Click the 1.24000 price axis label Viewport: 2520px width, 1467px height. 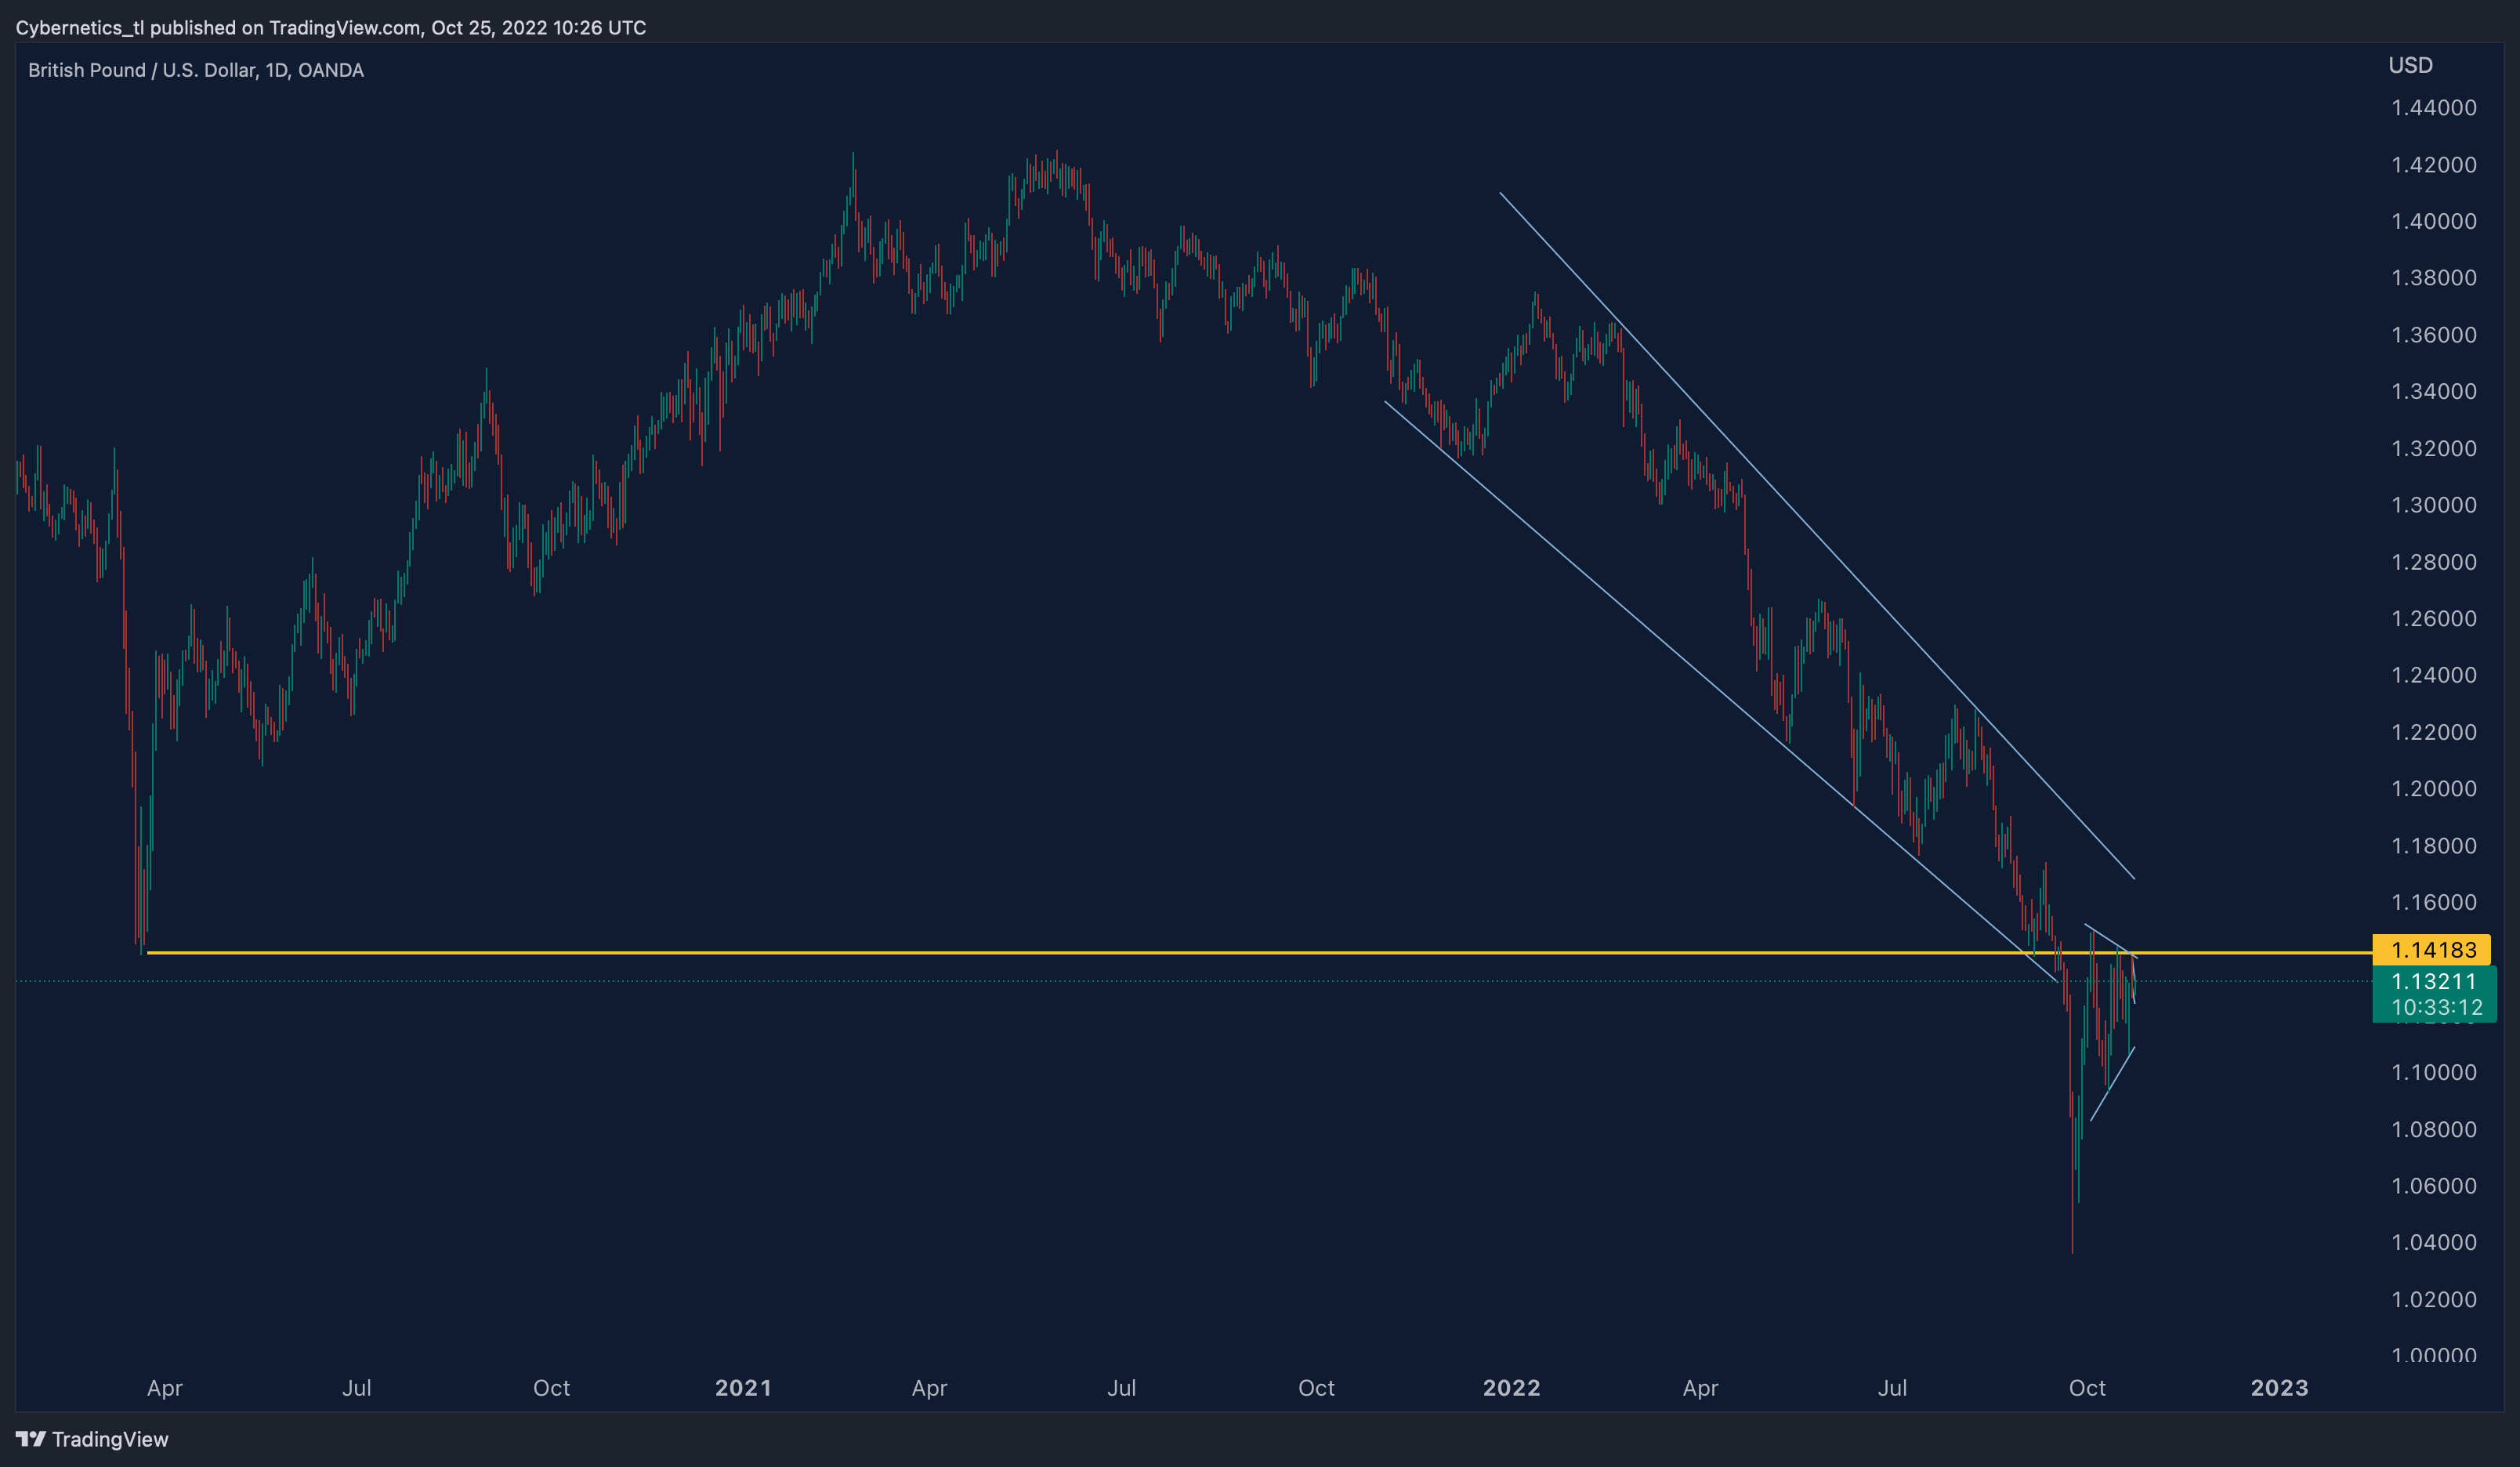coord(2433,675)
